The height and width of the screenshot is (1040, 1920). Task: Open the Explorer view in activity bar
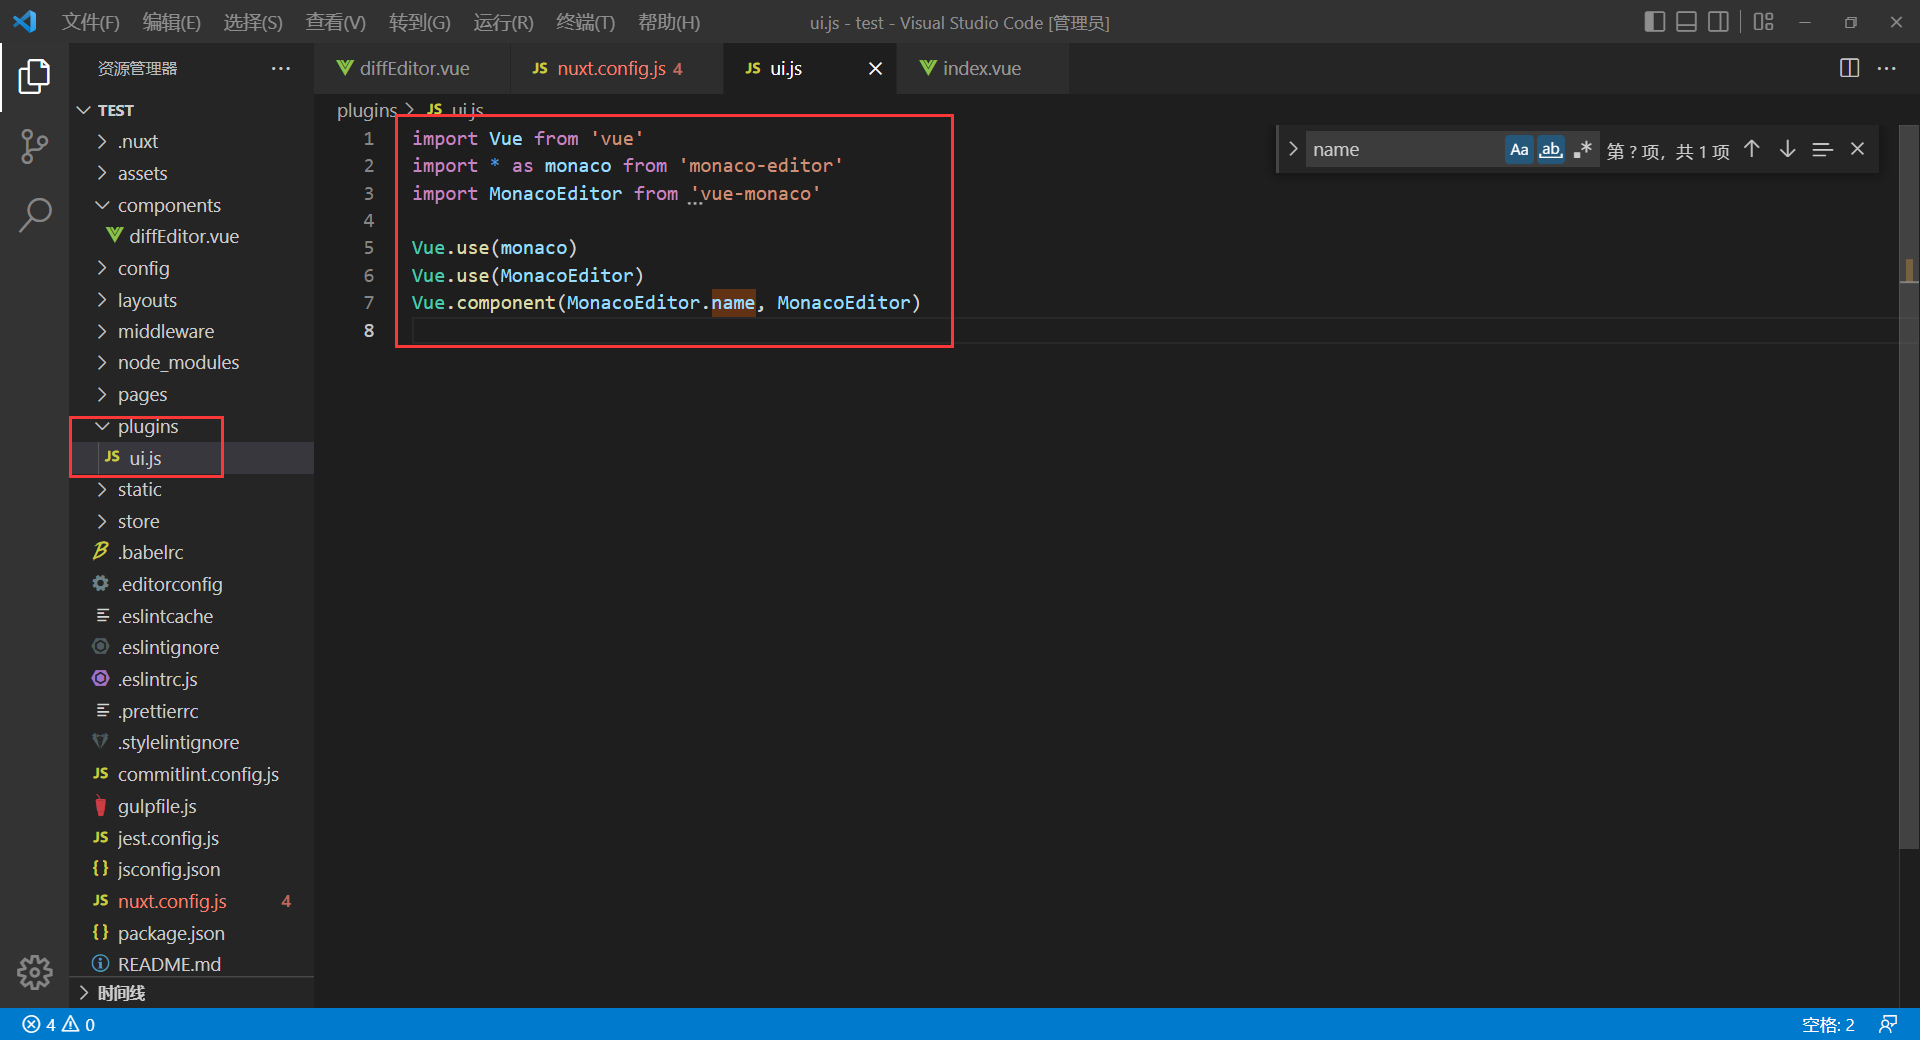point(34,77)
